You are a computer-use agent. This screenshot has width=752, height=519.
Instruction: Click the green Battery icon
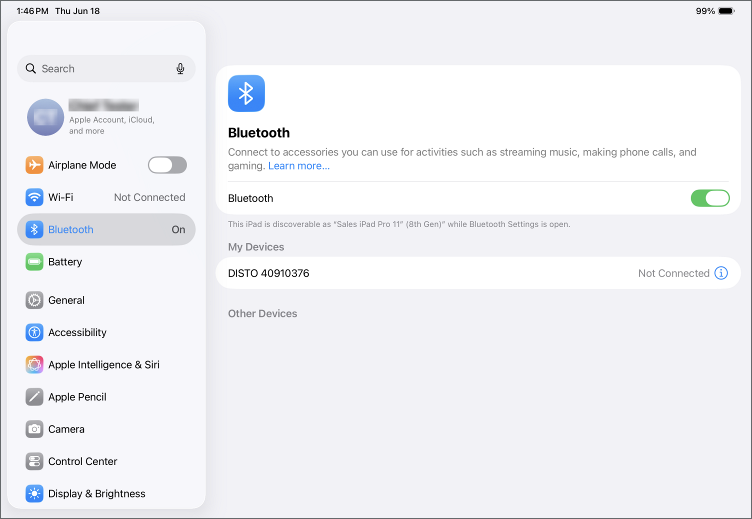coord(35,262)
